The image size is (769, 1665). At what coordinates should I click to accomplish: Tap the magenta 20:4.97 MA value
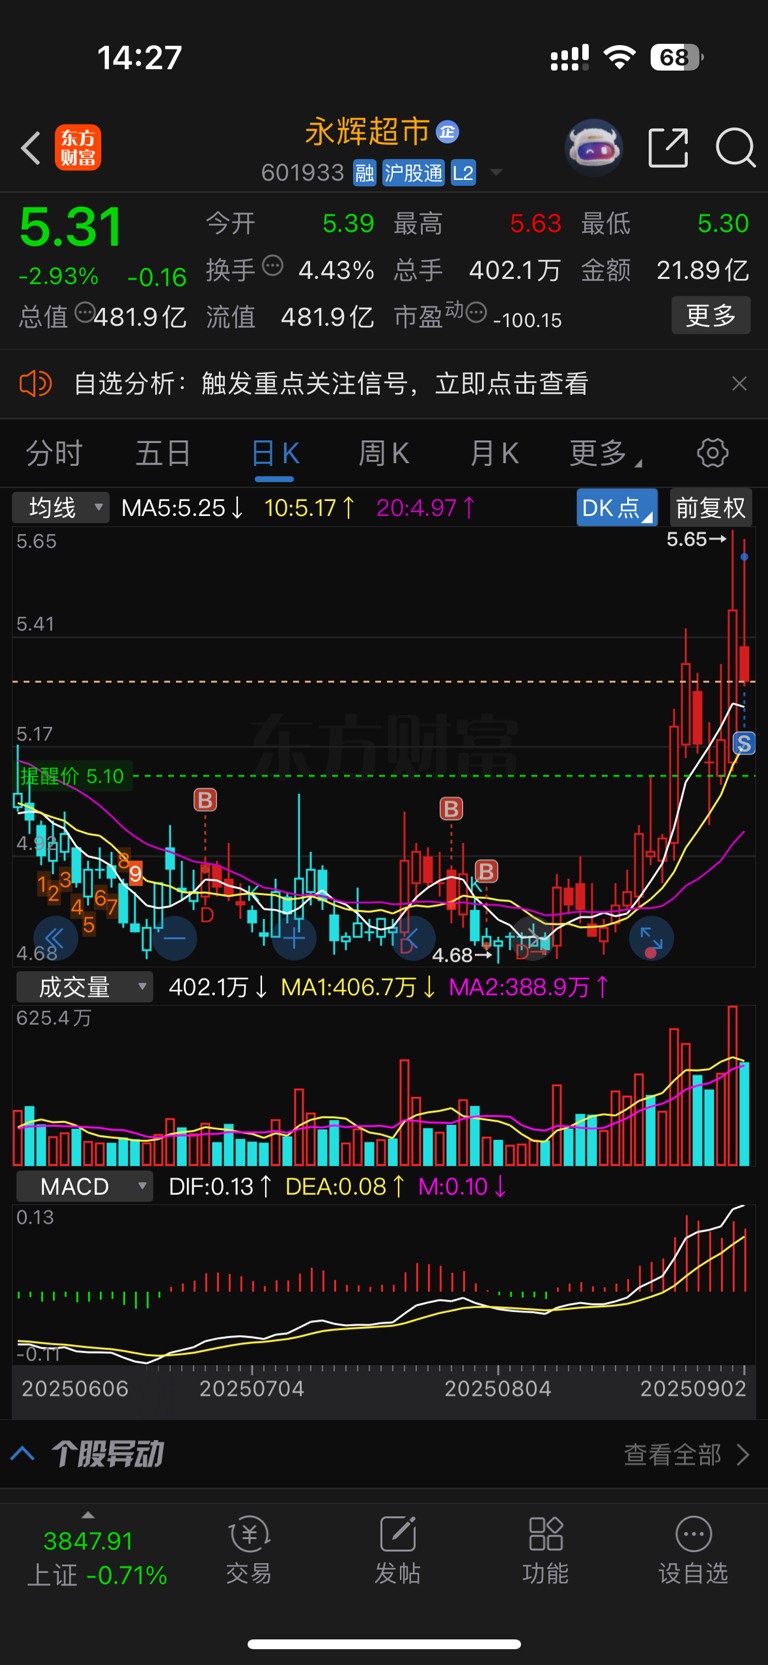coord(426,508)
